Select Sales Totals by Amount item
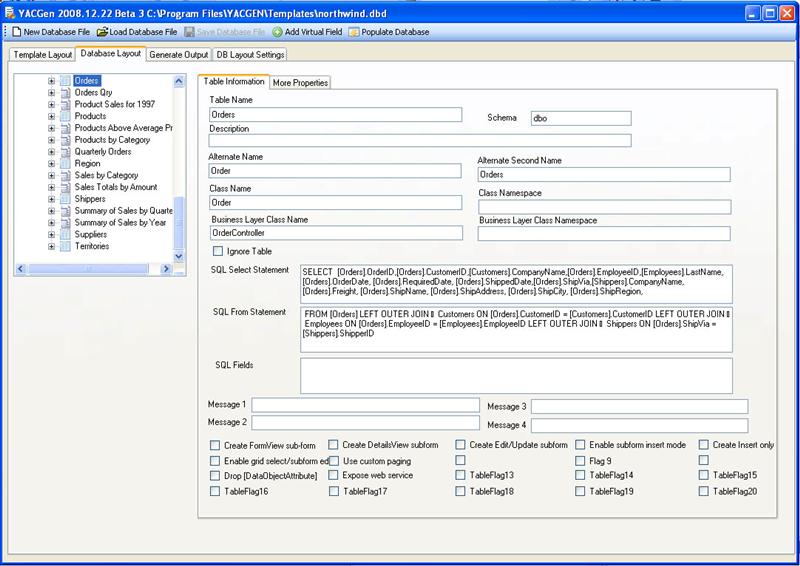This screenshot has height=566, width=800. [116, 187]
